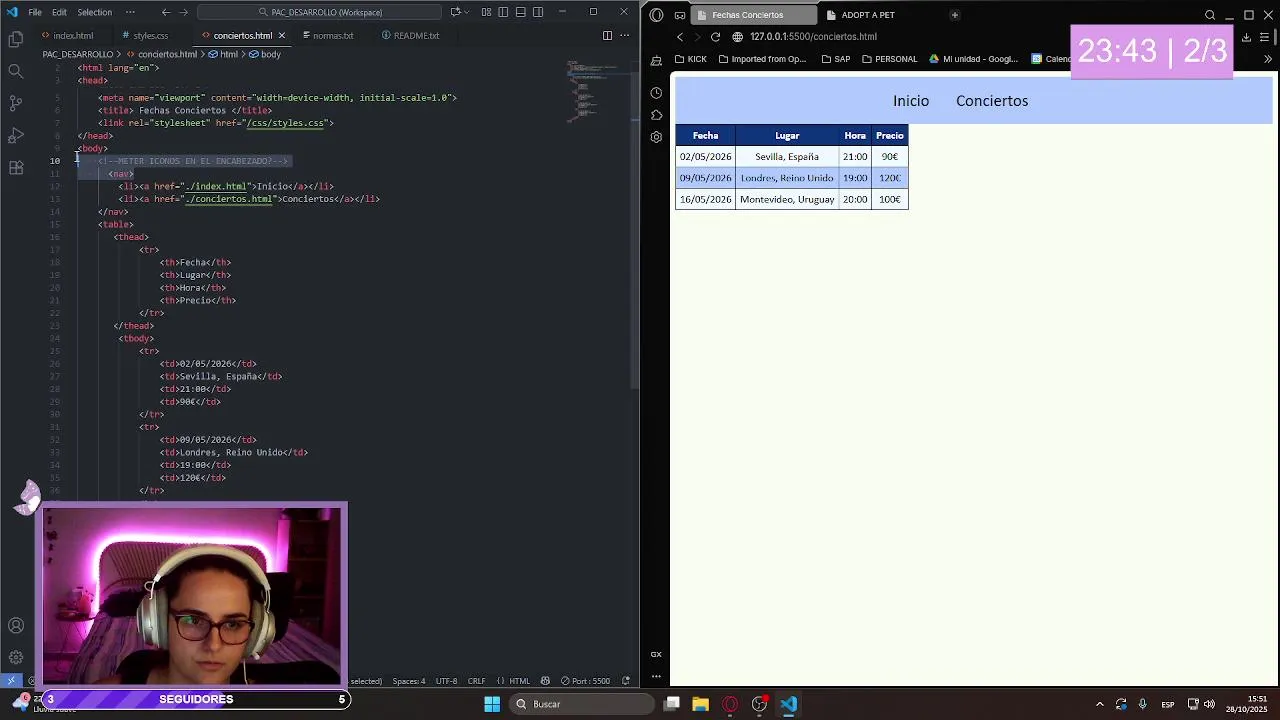Open the Search view in VS Code
The image size is (1280, 720).
click(x=16, y=71)
